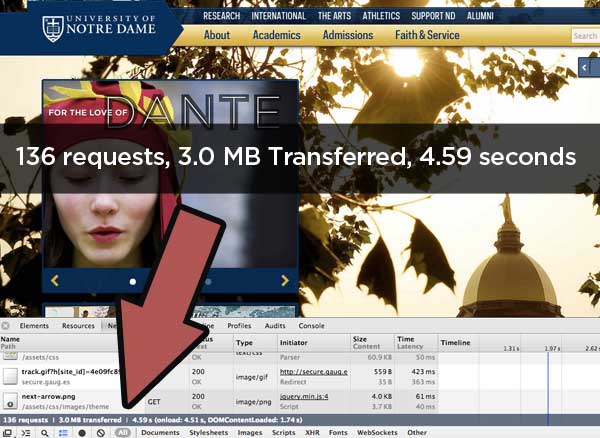Click the magnifier search icon in DevTools
The image size is (600, 438).
point(45,433)
